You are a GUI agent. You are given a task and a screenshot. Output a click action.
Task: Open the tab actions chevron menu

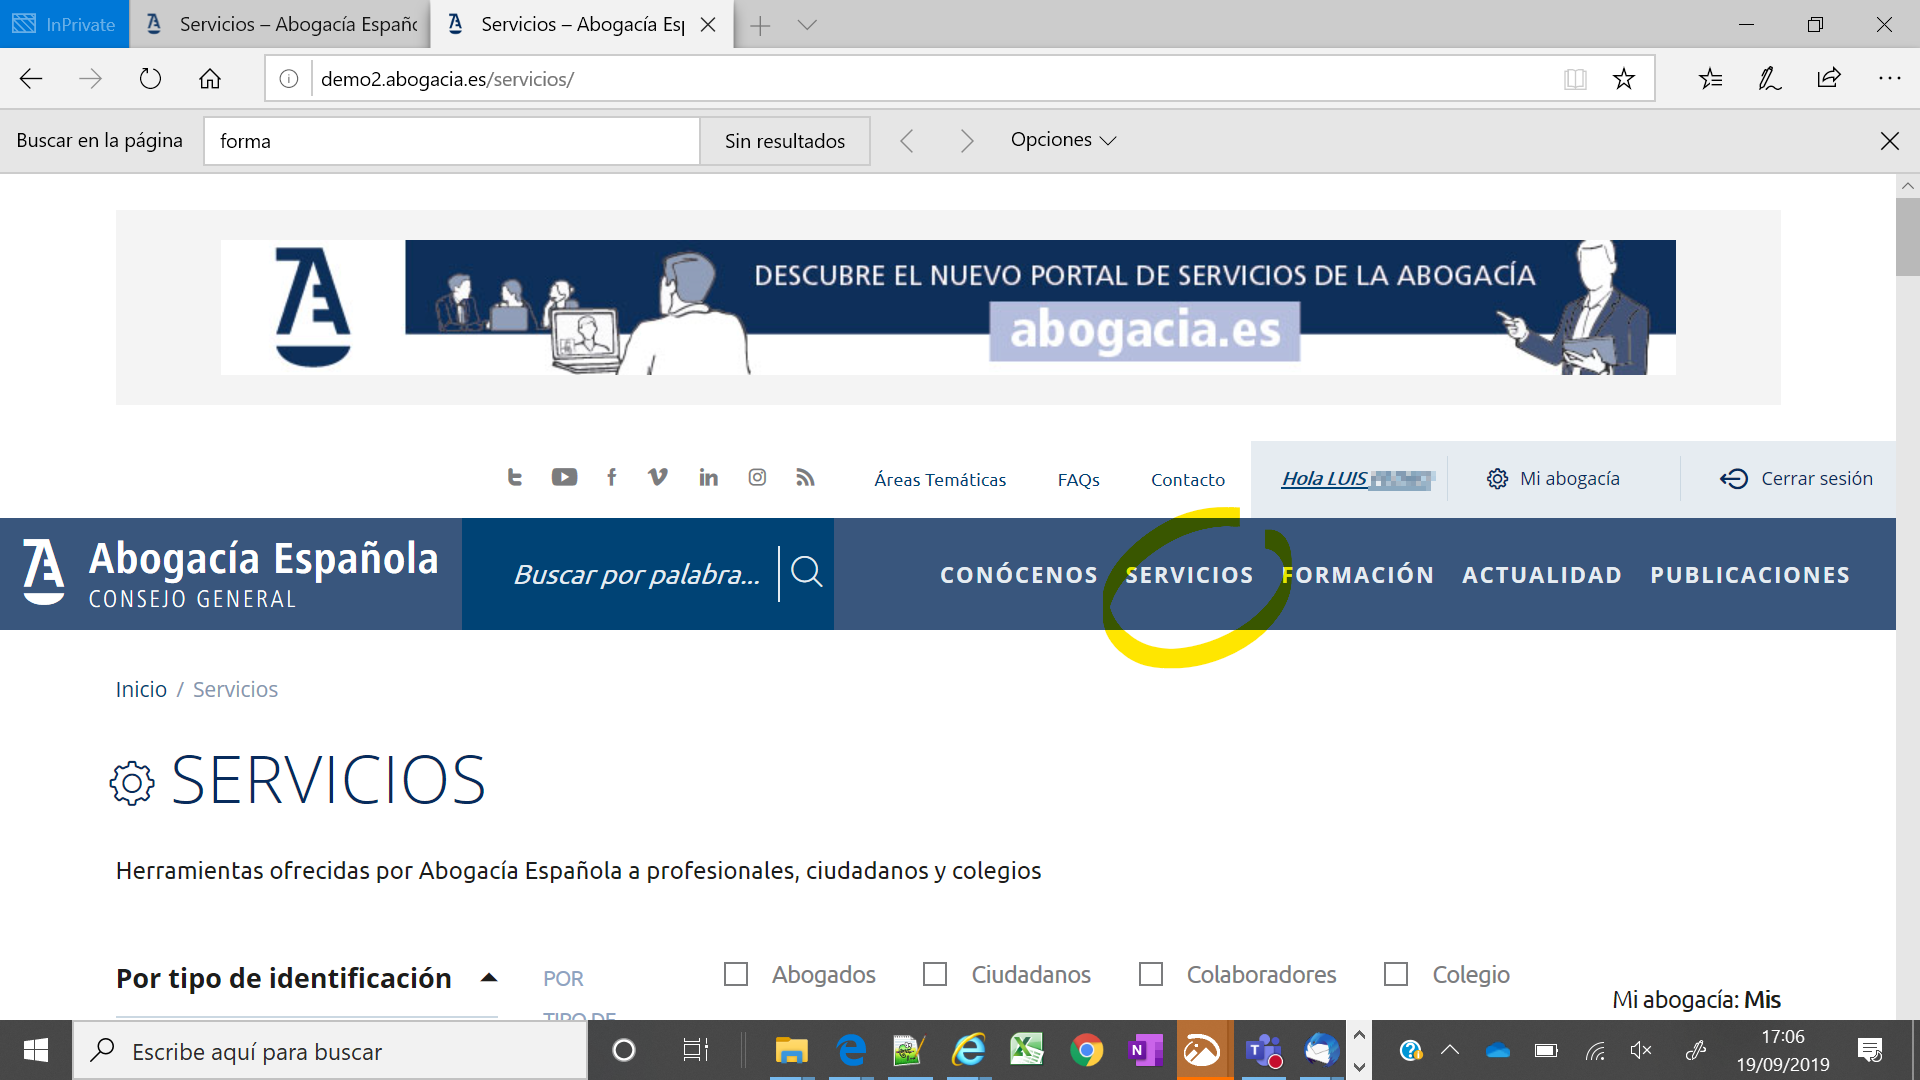808,25
